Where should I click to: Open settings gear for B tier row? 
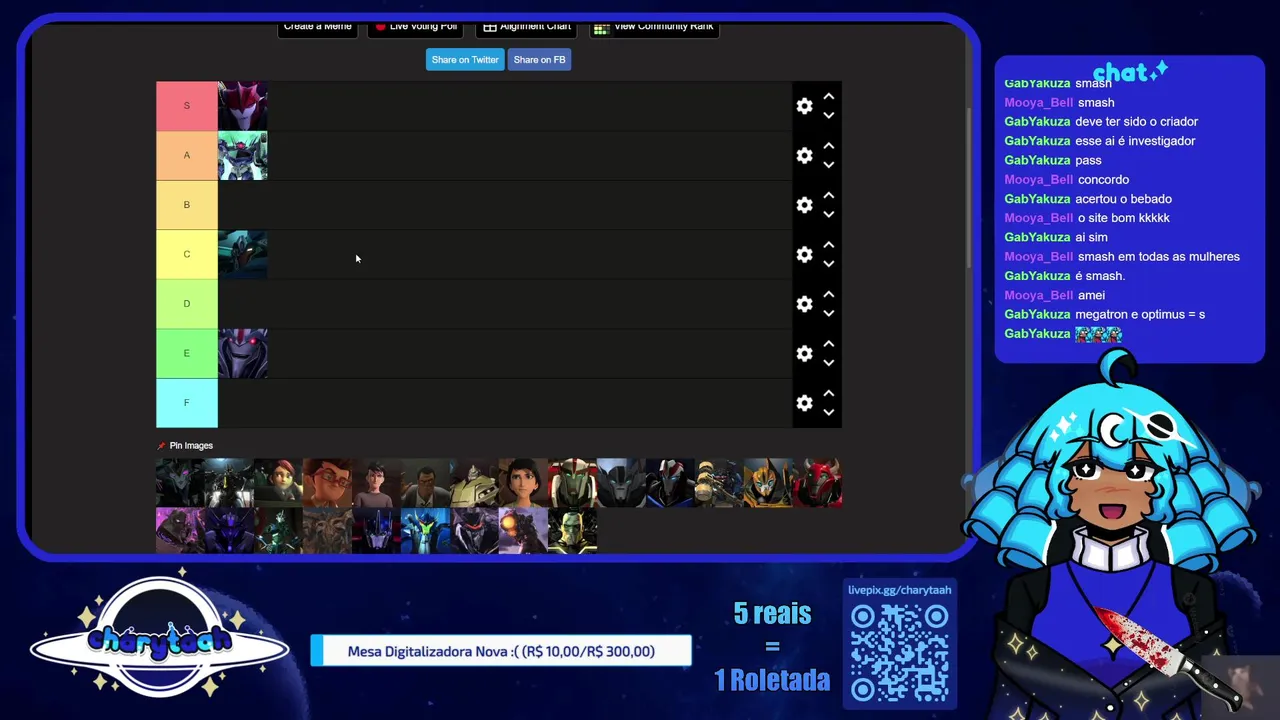click(804, 205)
